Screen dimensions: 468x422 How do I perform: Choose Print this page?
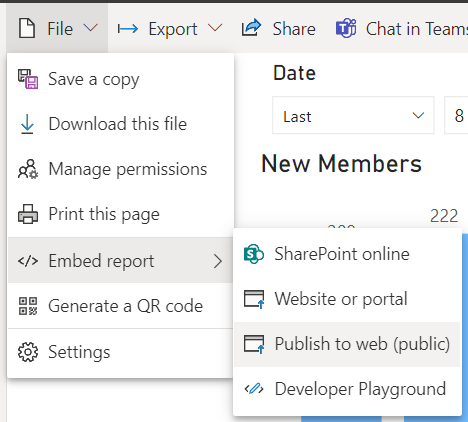tap(120, 214)
